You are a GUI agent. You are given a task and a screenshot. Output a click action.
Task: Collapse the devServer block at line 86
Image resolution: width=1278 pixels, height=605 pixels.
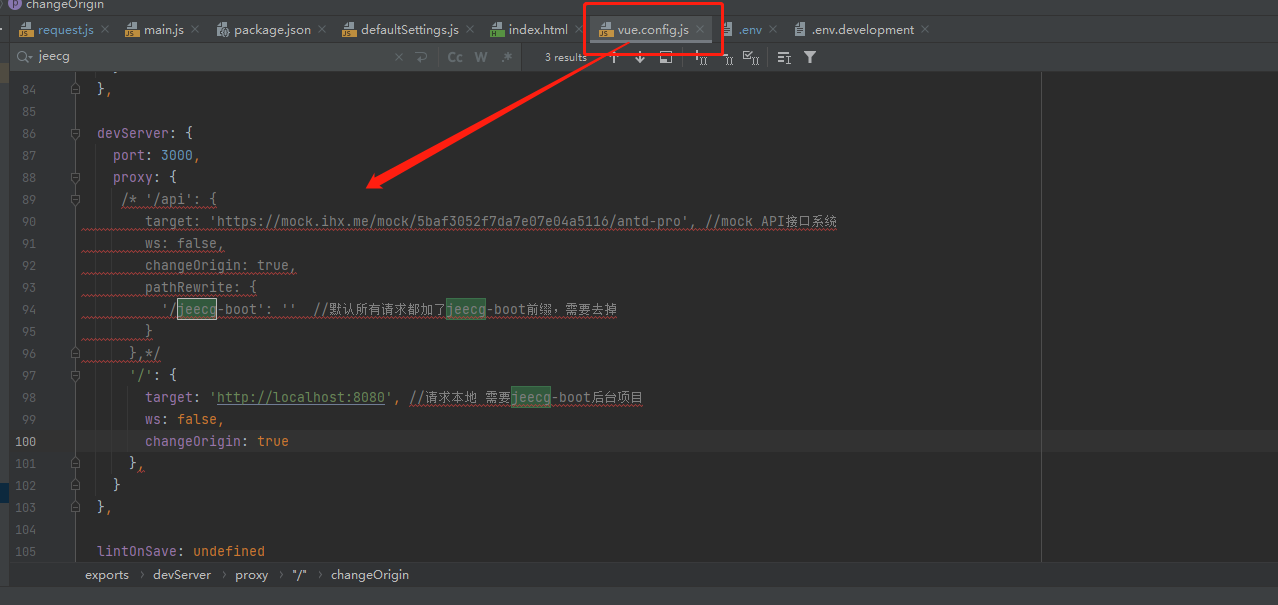click(x=75, y=133)
